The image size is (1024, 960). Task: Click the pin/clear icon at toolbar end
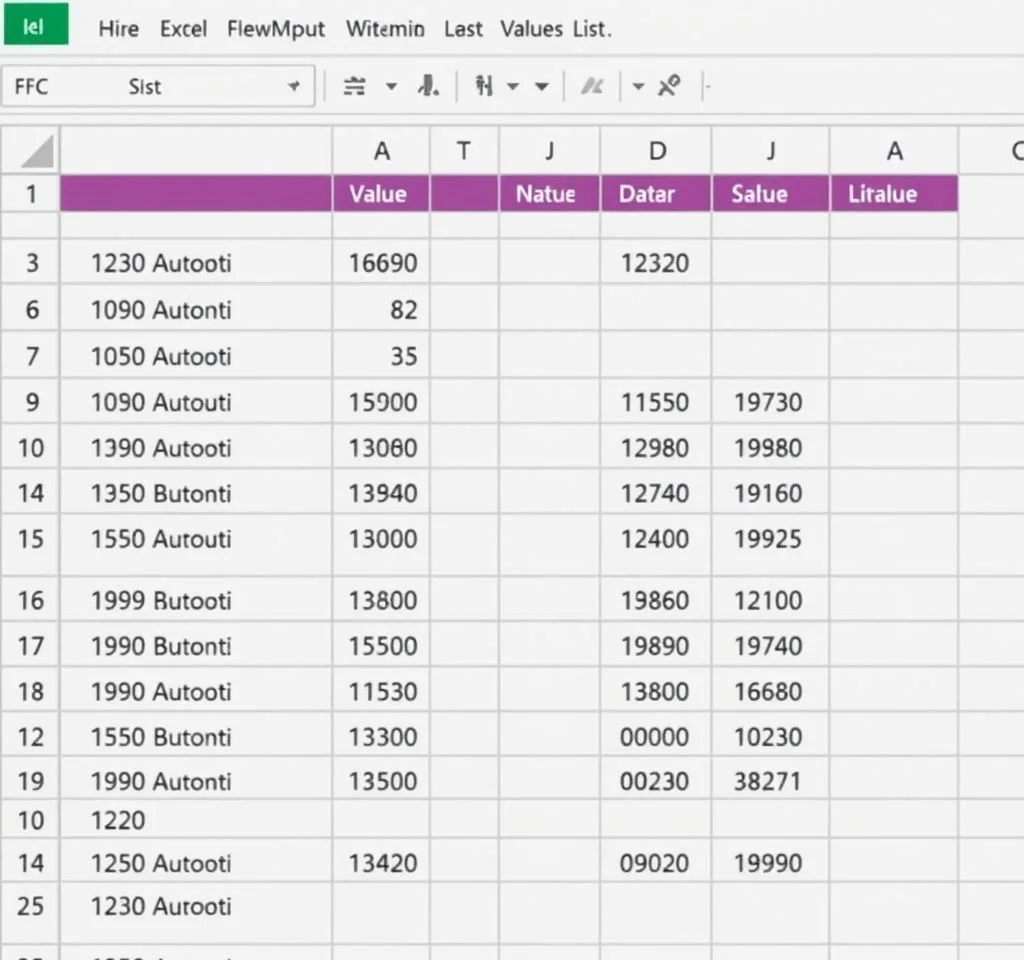[x=669, y=87]
